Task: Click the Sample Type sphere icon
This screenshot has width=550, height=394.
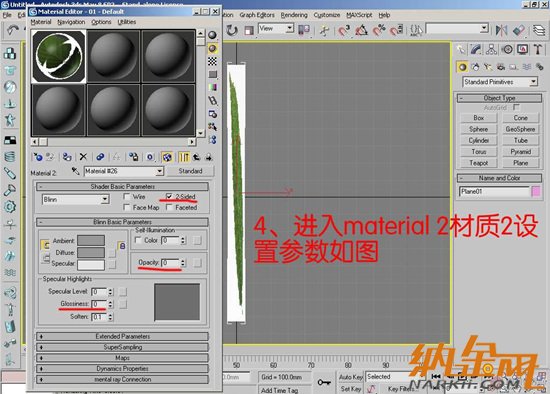Action: click(212, 35)
